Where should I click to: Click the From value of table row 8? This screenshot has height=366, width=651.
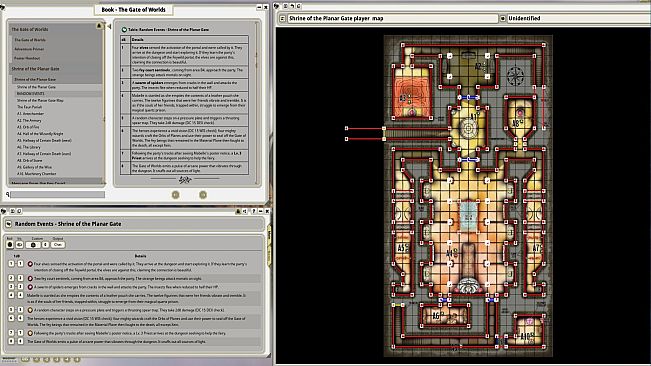click(11, 342)
